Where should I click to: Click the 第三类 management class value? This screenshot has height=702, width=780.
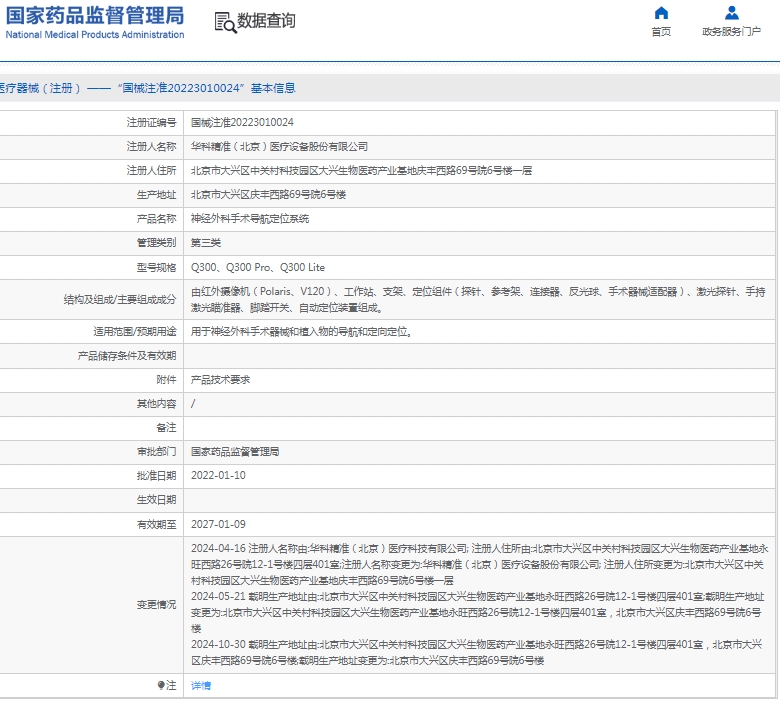click(206, 242)
